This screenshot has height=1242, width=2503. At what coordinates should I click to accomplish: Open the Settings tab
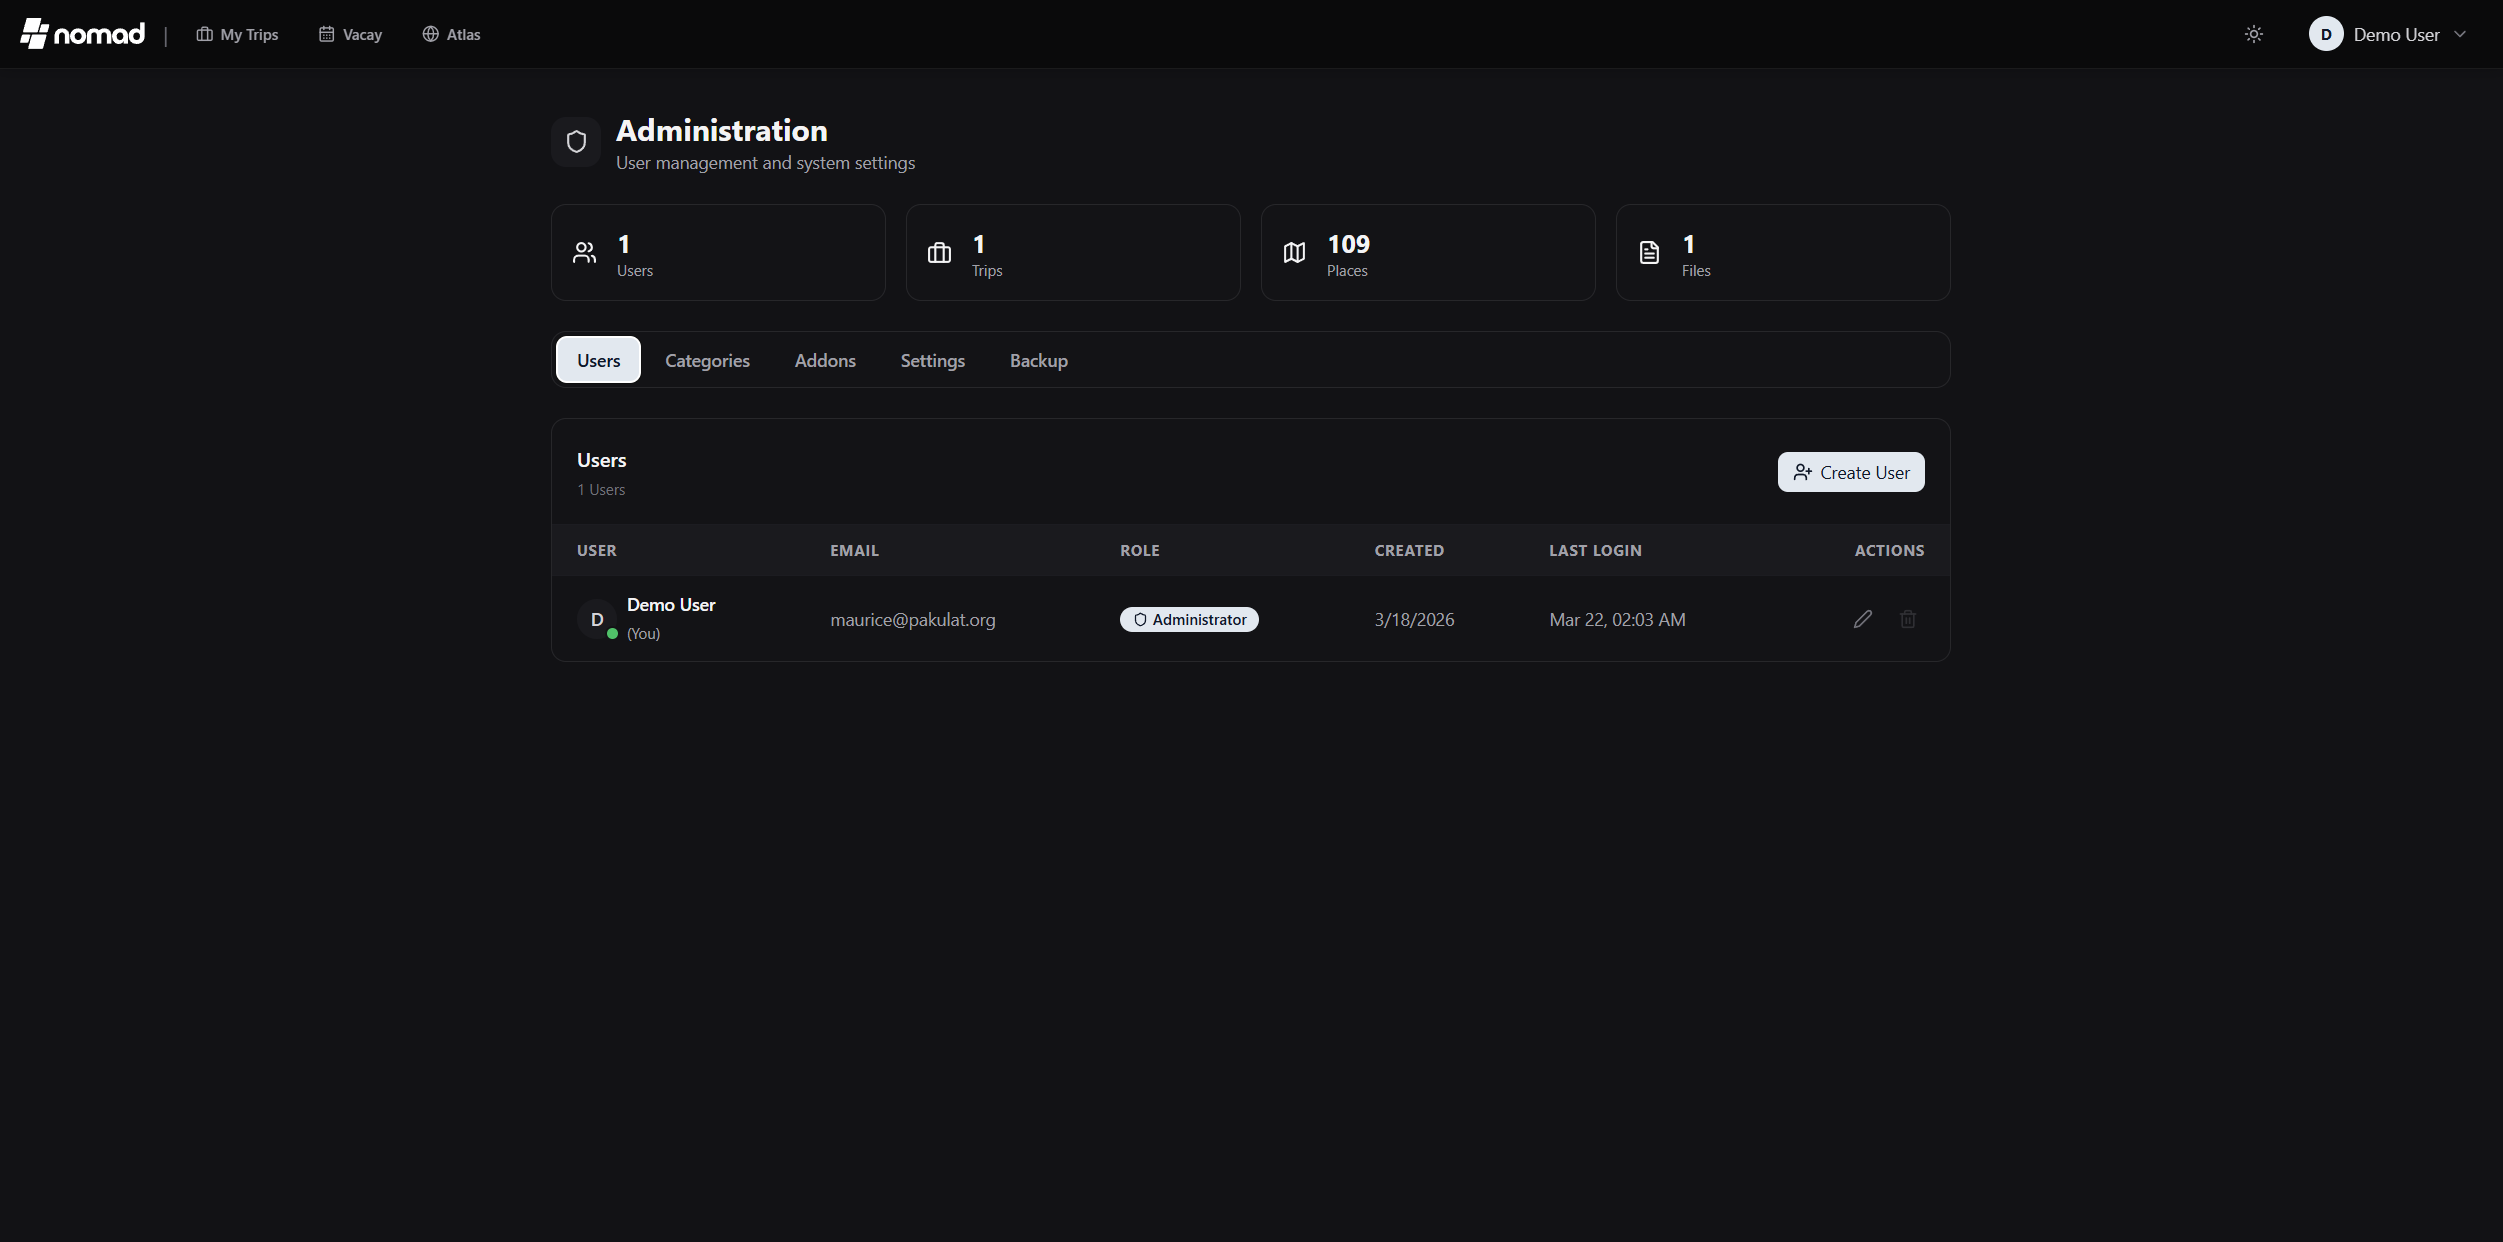click(x=932, y=360)
